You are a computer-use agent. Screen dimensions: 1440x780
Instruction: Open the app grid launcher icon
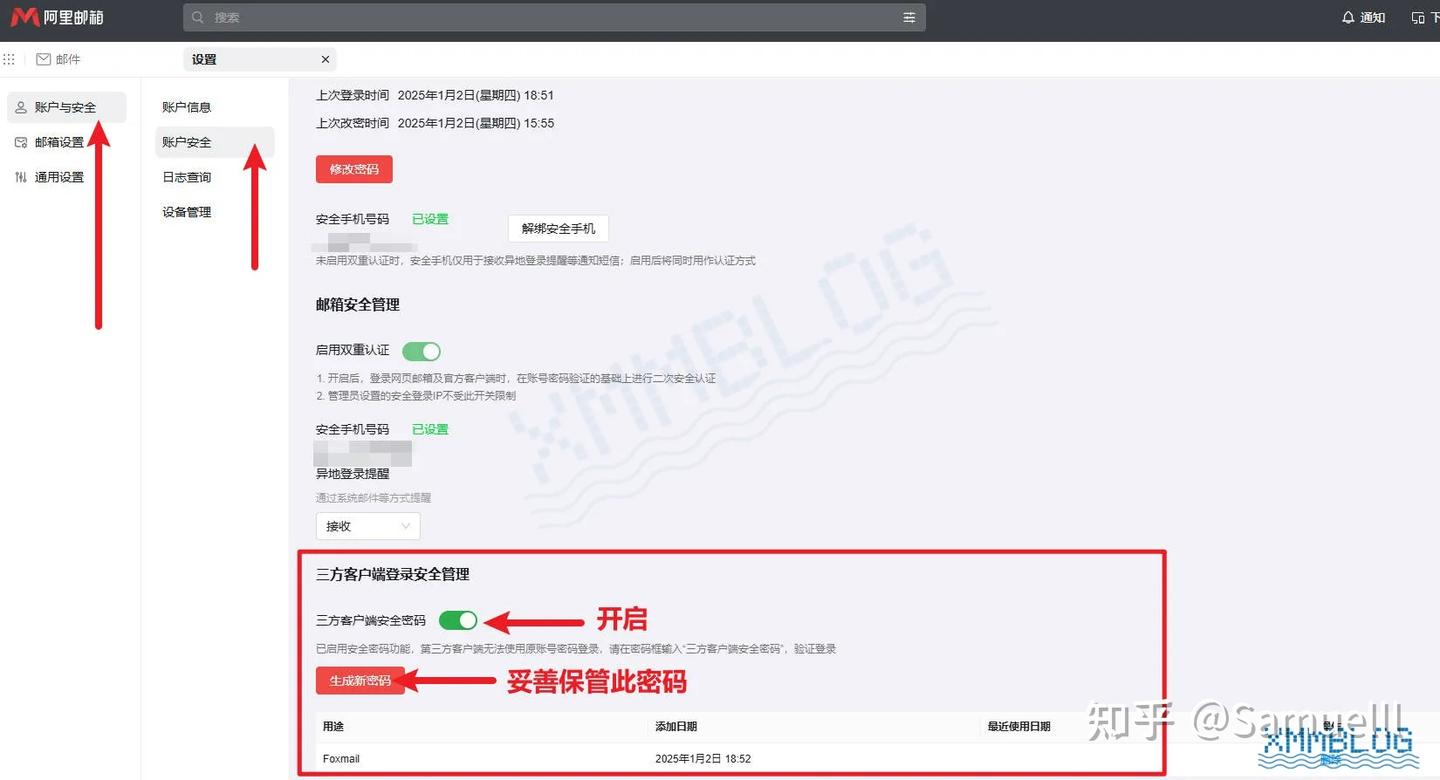pyautogui.click(x=9, y=59)
